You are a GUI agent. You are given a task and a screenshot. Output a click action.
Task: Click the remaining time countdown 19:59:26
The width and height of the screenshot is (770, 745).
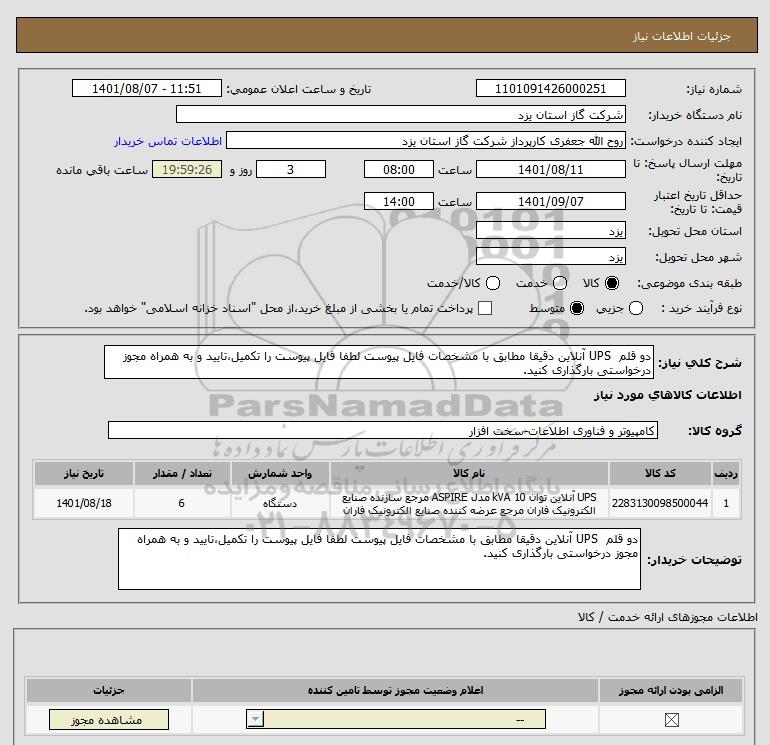coord(187,169)
